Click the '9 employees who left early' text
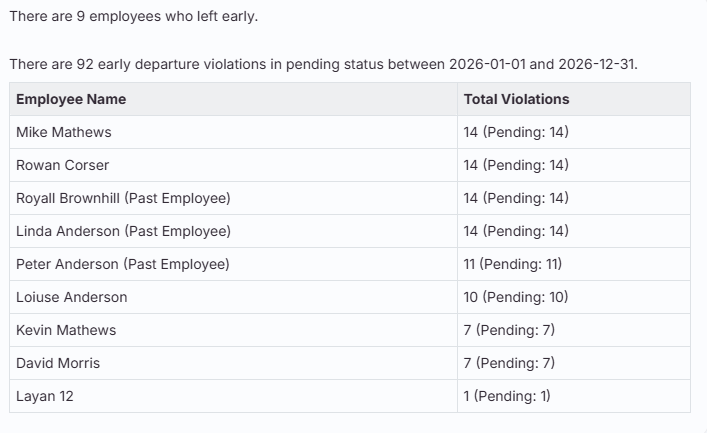The width and height of the screenshot is (707, 433). click(167, 16)
